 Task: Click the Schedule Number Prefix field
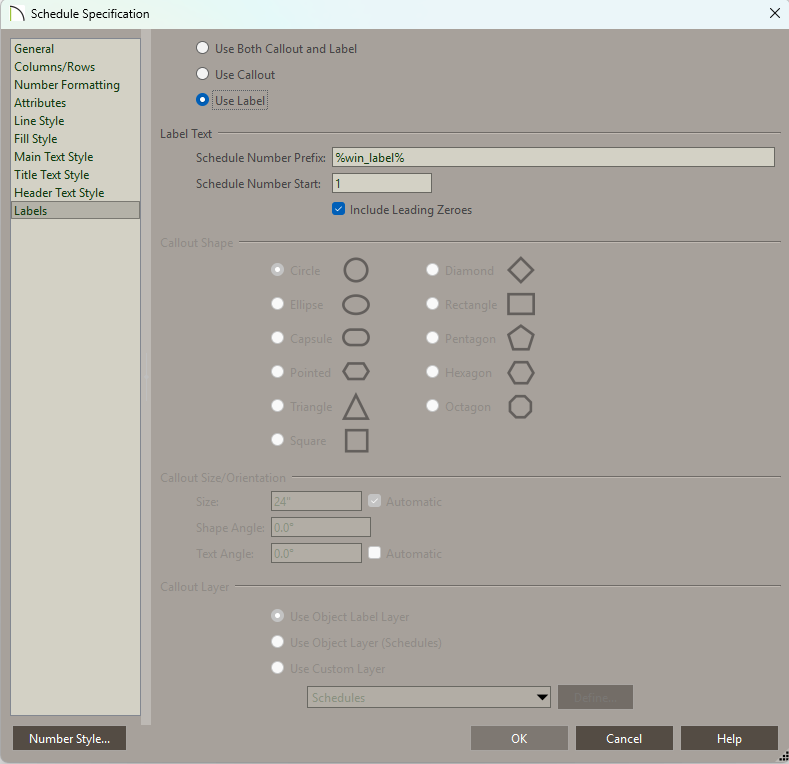click(x=552, y=157)
